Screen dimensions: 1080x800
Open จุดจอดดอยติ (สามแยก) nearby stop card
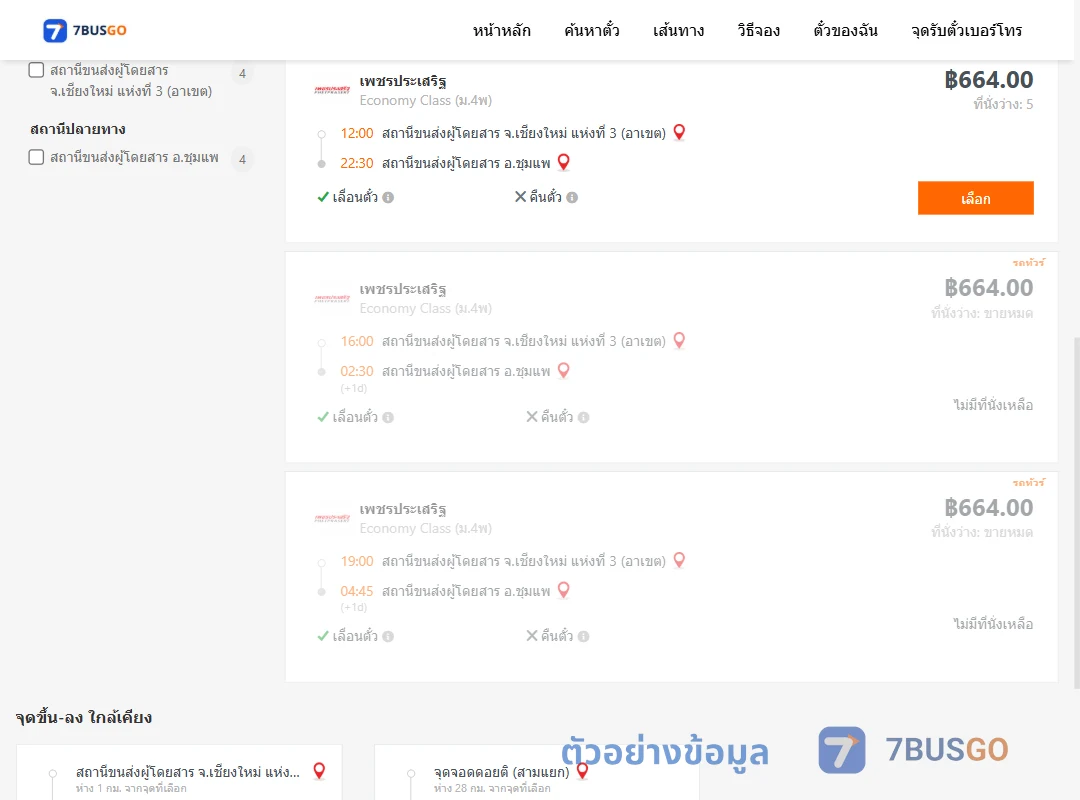coord(537,772)
